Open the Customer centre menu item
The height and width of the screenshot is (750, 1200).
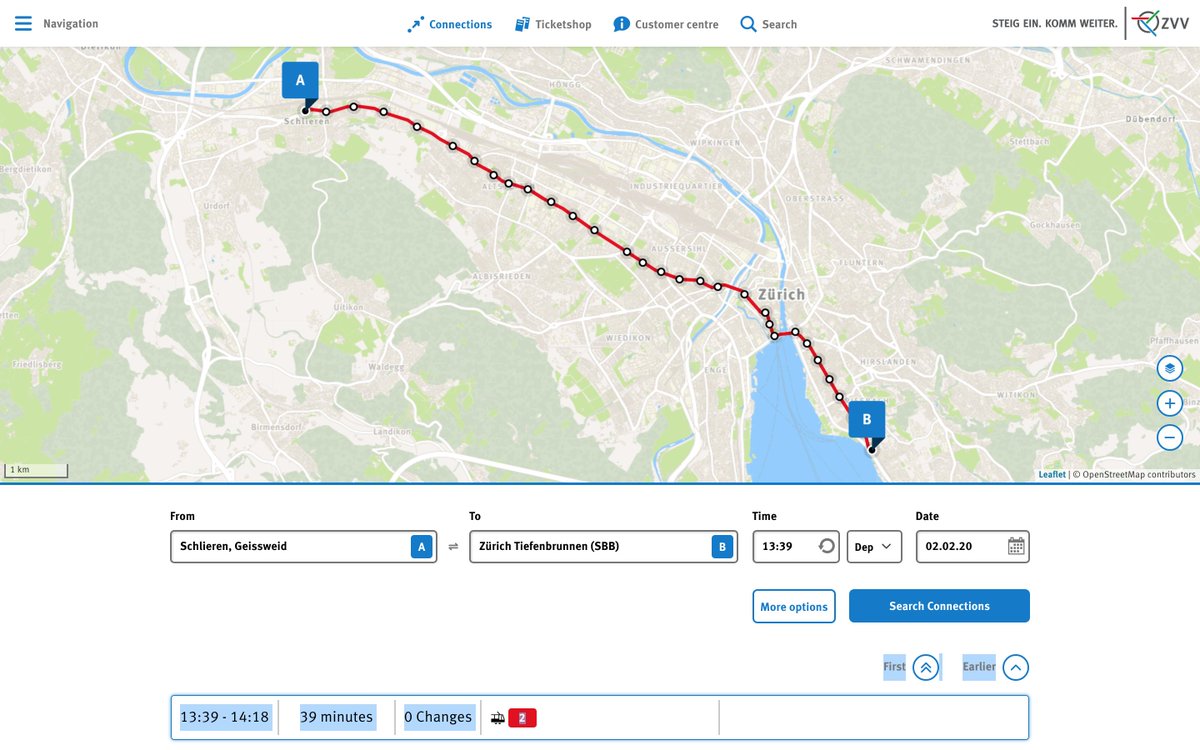point(666,24)
